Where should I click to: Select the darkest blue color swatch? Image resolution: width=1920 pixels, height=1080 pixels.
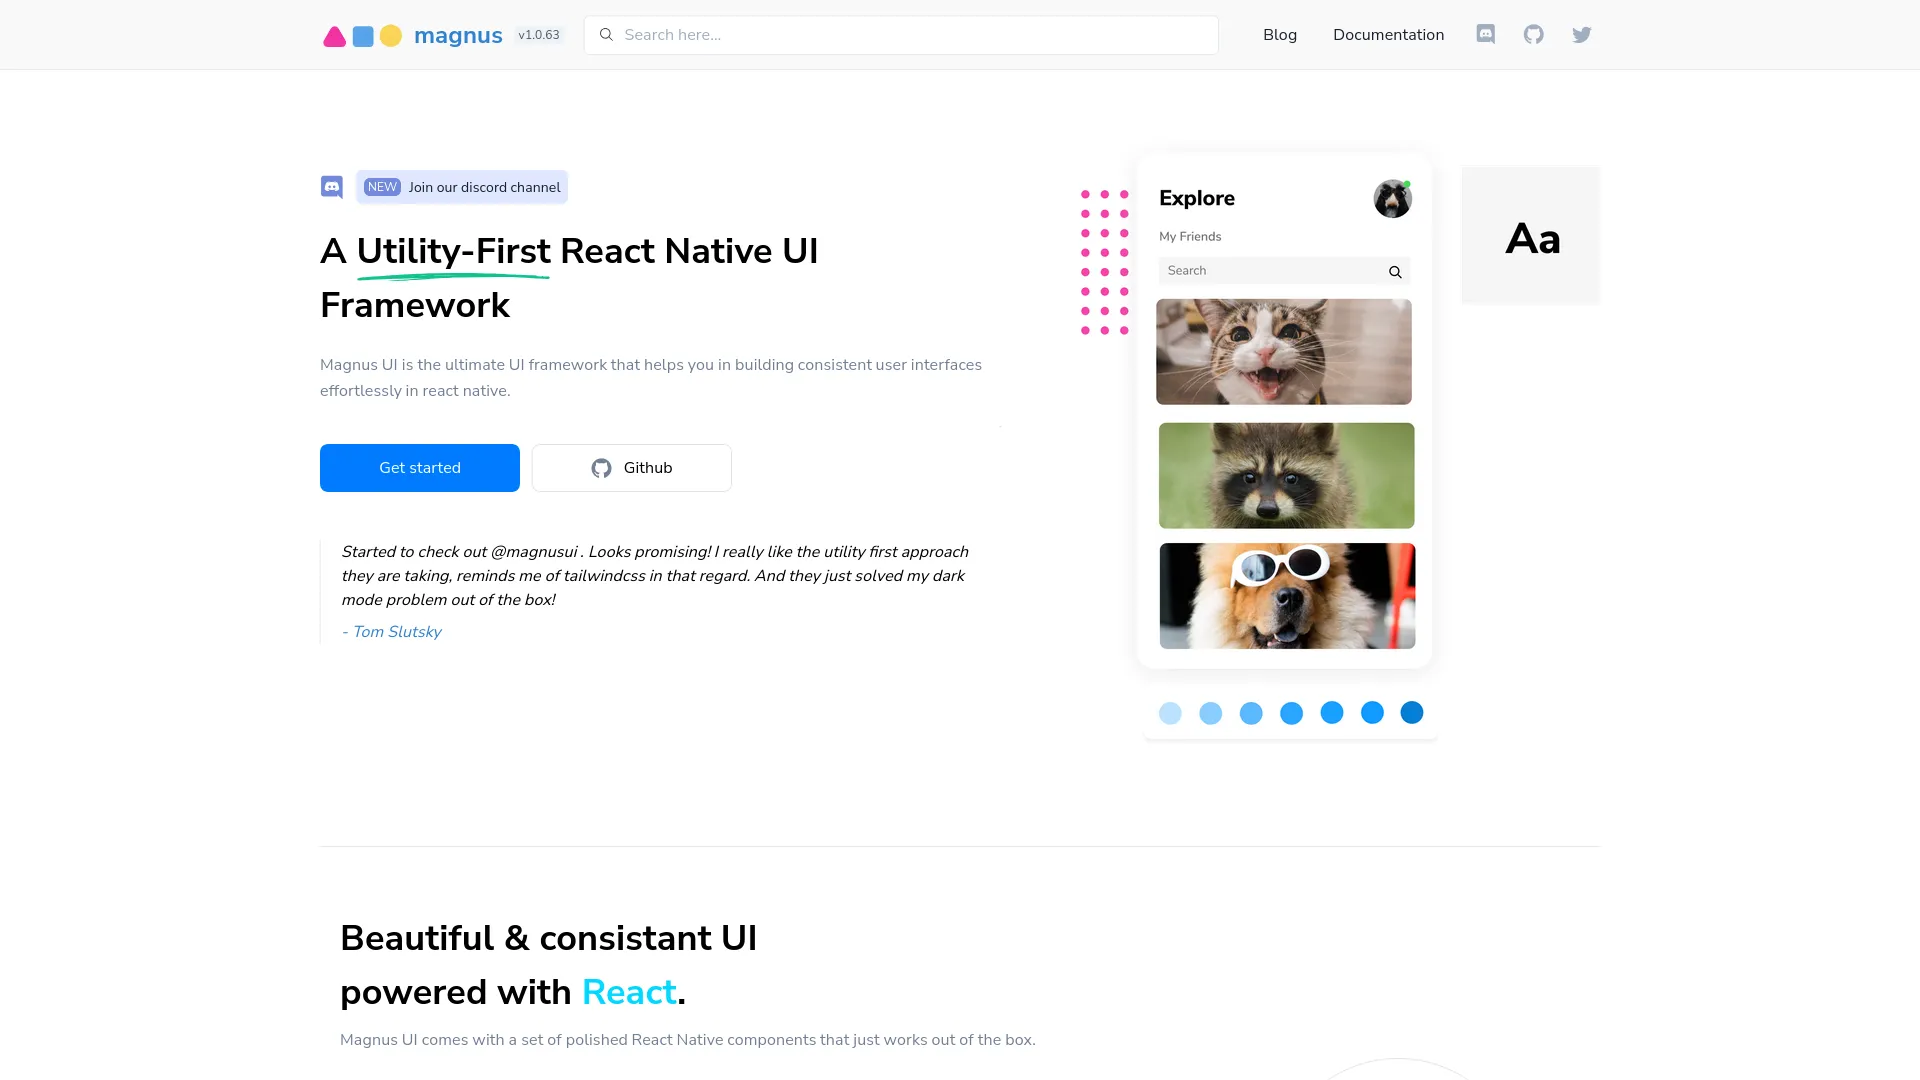click(1412, 712)
